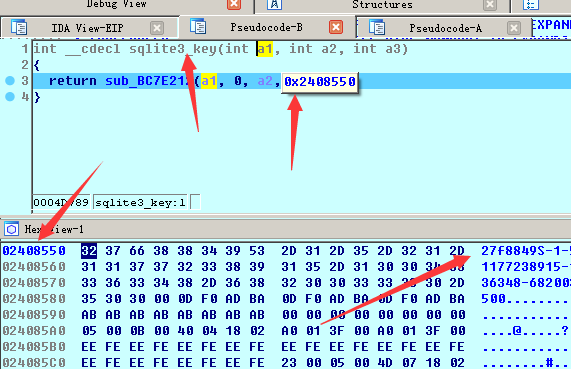Click the selected byte 32 in hex view

point(89,251)
